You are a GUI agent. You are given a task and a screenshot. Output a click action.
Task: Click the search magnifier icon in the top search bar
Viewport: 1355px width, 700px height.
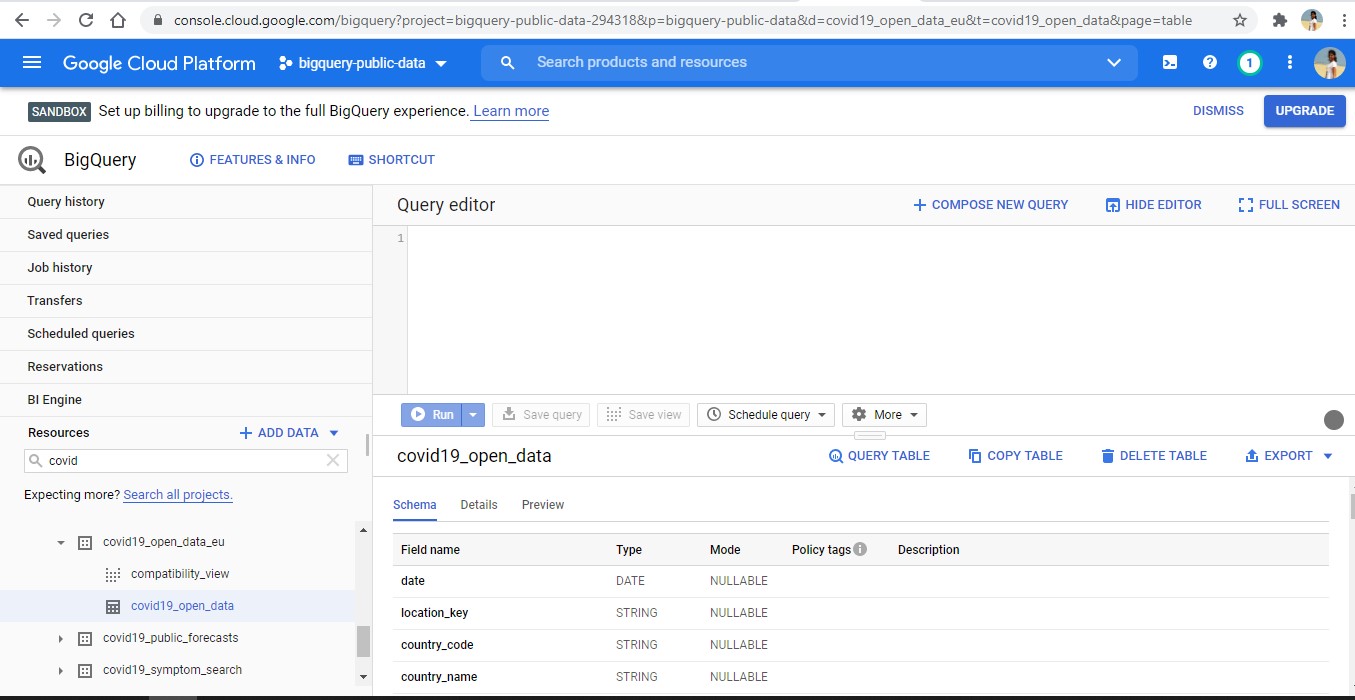point(507,63)
